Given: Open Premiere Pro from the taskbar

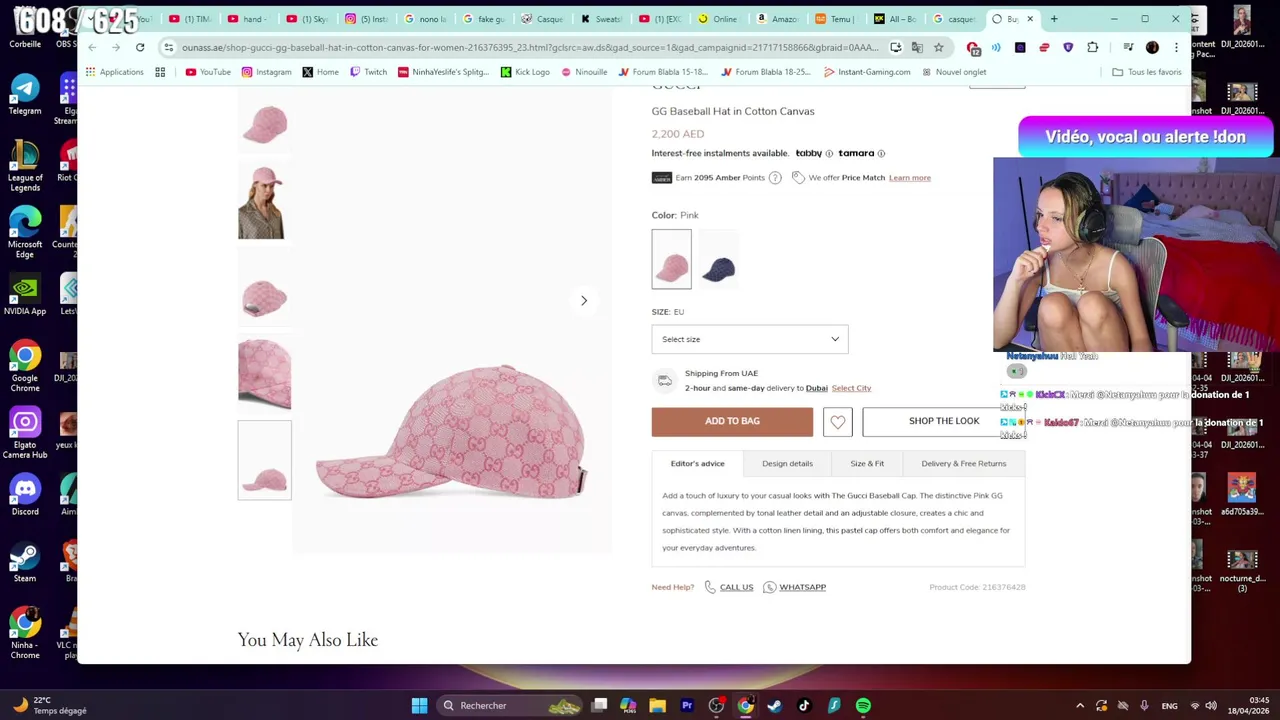Looking at the screenshot, I should (x=687, y=705).
